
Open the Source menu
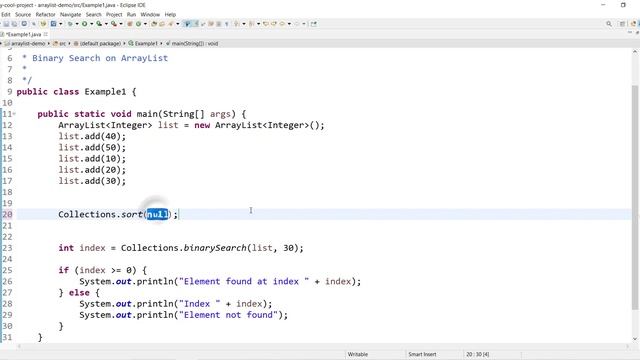tap(23, 14)
